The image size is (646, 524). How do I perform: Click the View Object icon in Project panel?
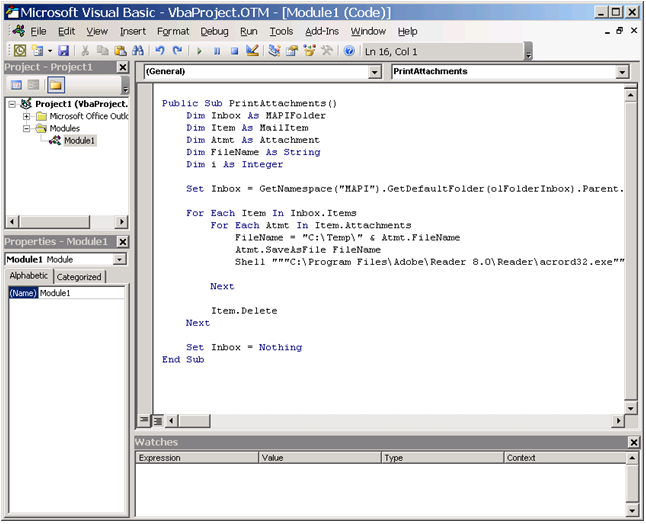[x=33, y=85]
